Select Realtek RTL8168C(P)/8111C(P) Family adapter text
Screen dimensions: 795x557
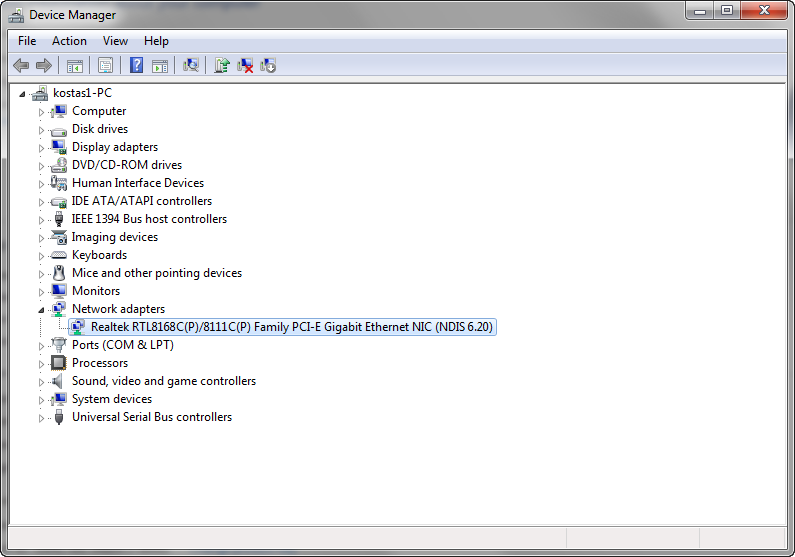point(292,327)
